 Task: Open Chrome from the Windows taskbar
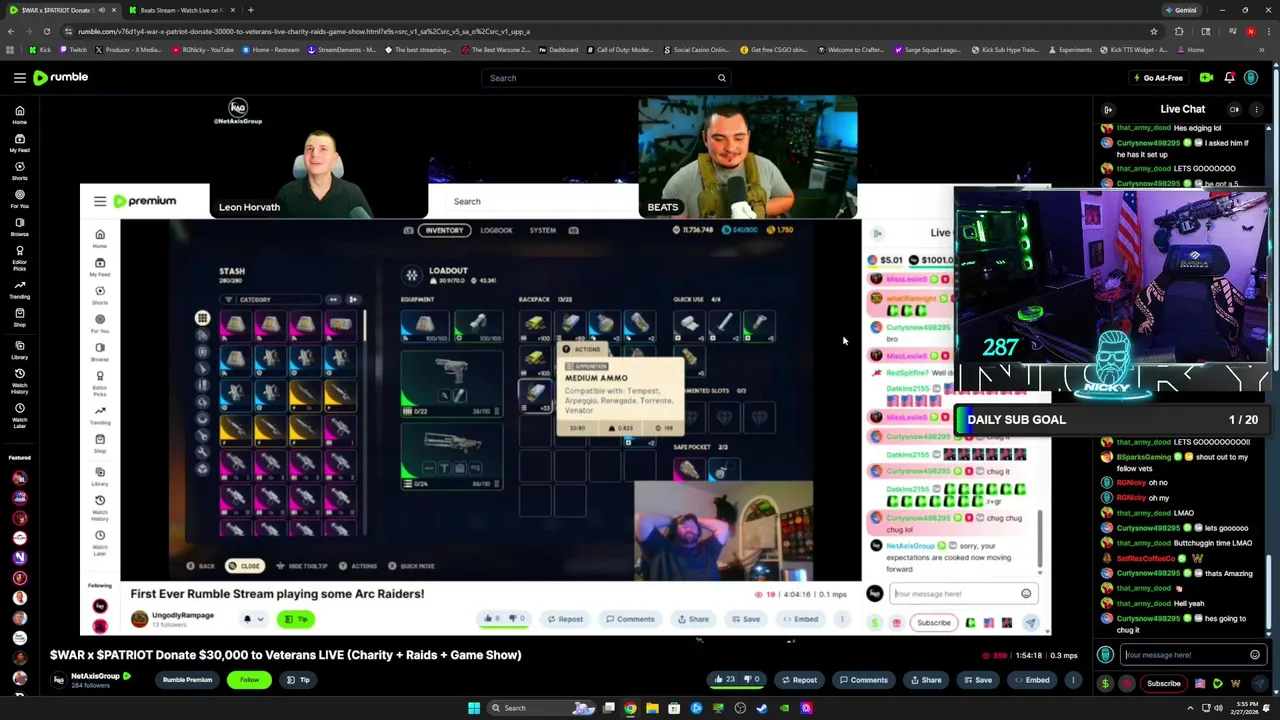630,708
